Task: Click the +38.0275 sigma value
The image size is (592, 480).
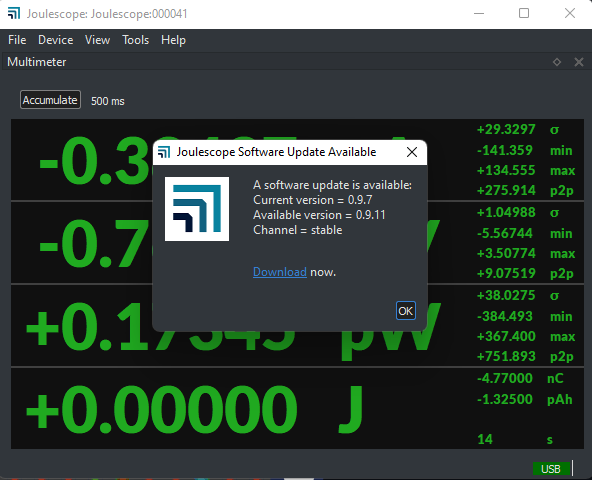Action: [x=506, y=295]
